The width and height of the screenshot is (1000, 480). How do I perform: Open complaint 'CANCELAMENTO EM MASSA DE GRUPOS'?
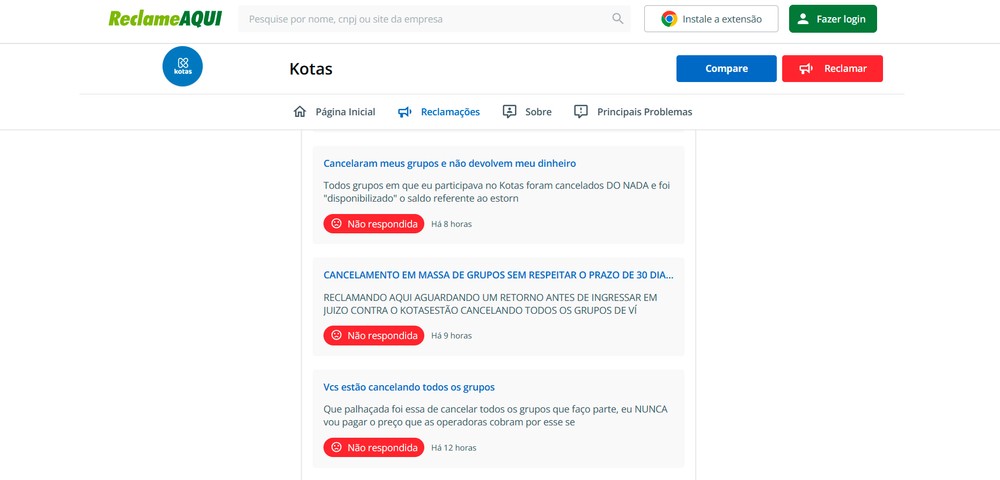click(x=498, y=275)
